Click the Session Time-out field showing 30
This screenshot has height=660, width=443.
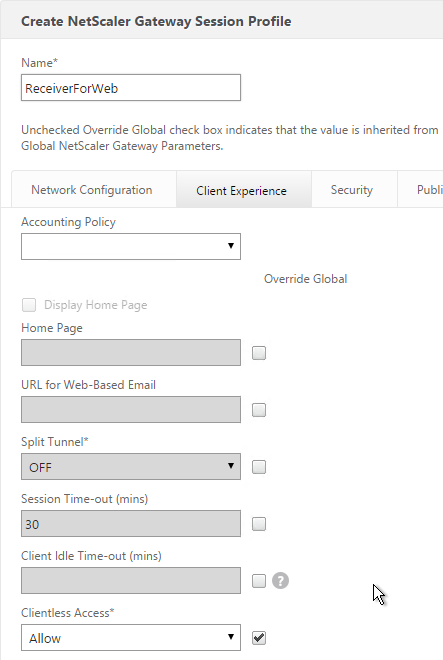coord(131,524)
